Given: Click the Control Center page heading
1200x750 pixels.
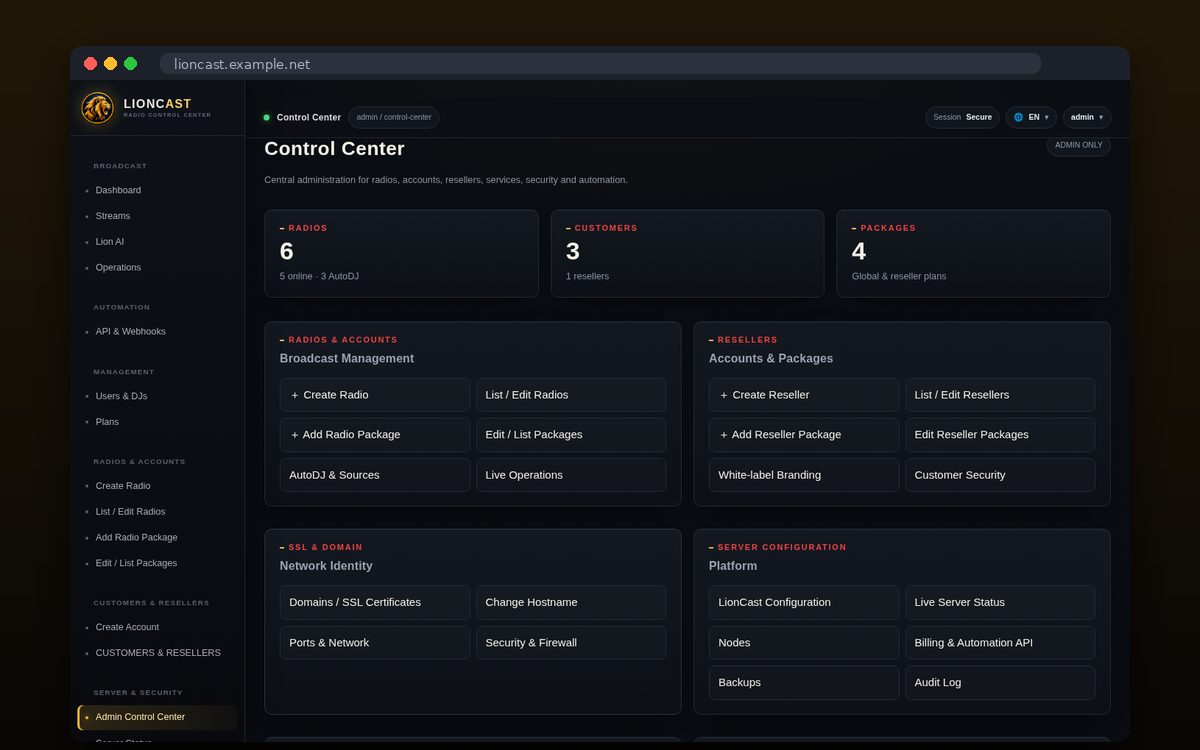Looking at the screenshot, I should tap(334, 149).
